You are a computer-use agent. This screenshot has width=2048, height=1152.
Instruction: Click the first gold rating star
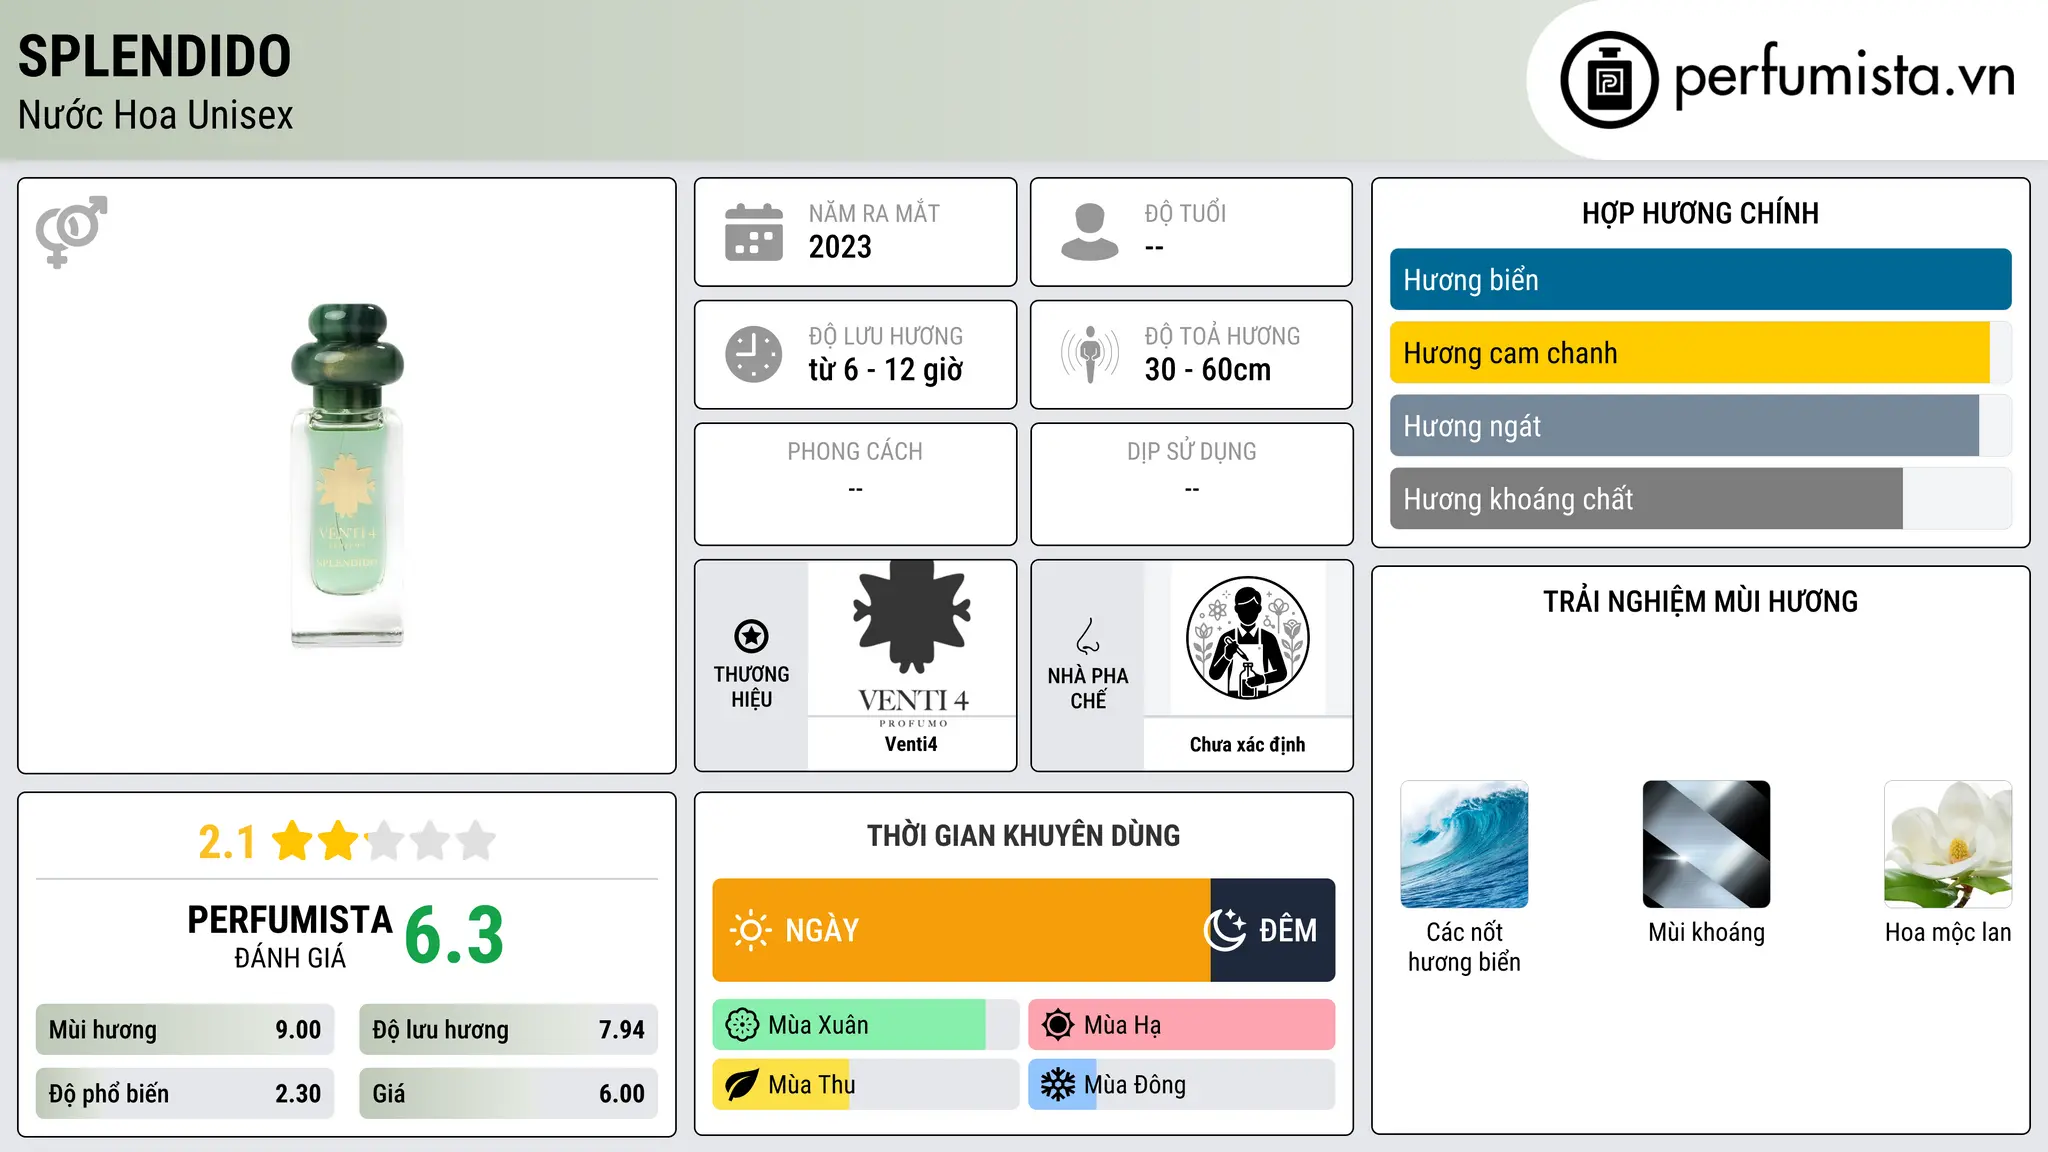tap(293, 841)
